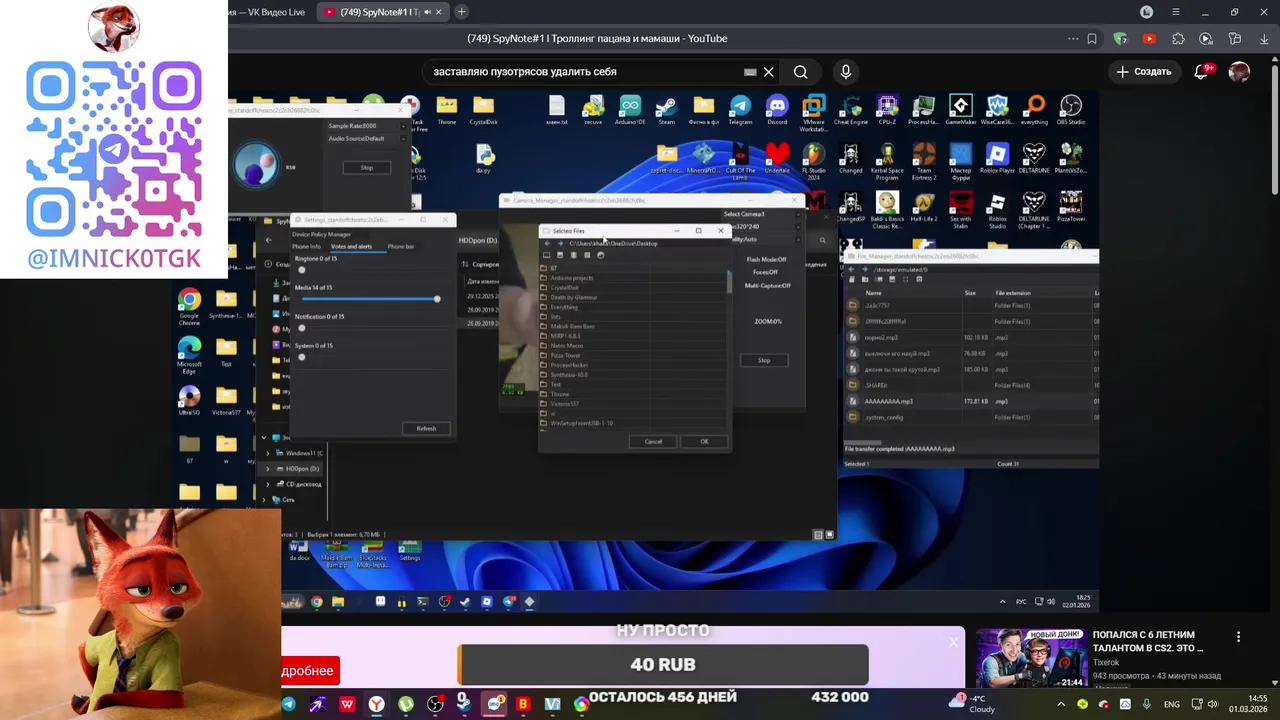The width and height of the screenshot is (1280, 720).
Task: Toggle Faces off setting
Action: pyautogui.click(x=765, y=272)
